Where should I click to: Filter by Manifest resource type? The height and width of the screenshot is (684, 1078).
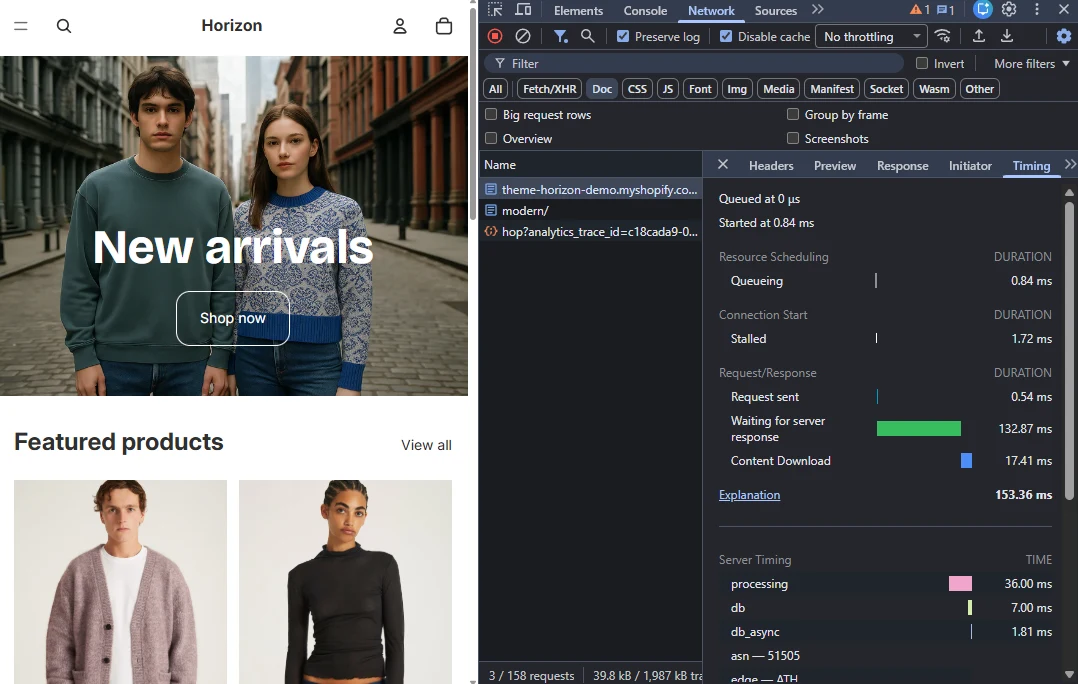[832, 89]
